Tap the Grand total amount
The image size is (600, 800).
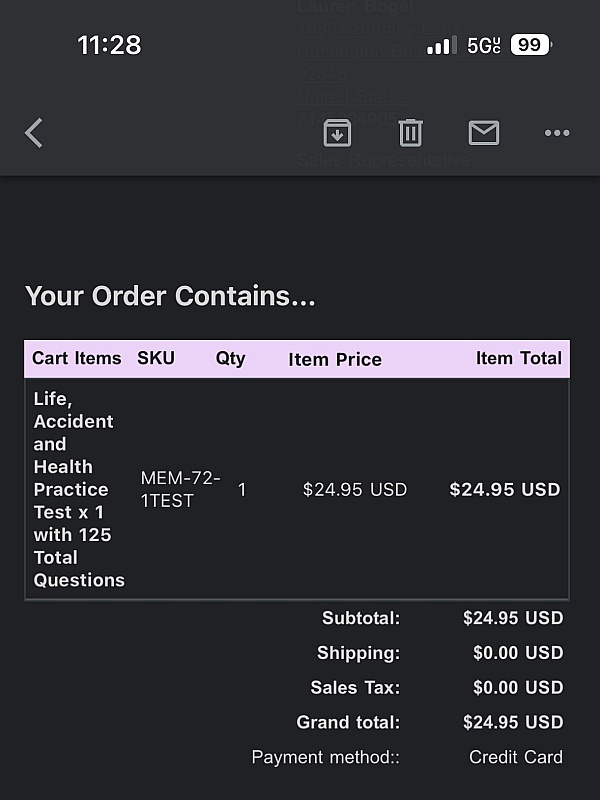coord(513,722)
